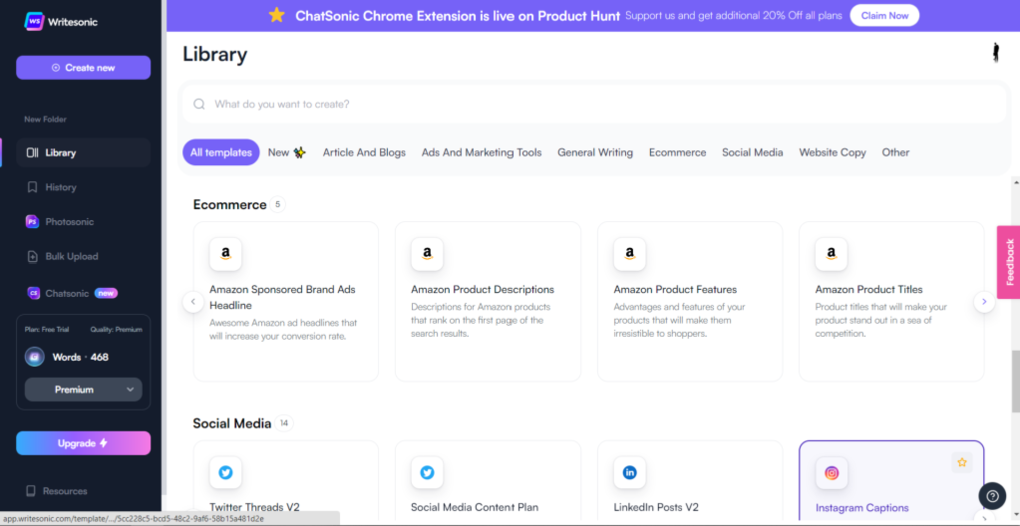Open the user profile avatar
This screenshot has width=1020, height=526.
tap(995, 53)
